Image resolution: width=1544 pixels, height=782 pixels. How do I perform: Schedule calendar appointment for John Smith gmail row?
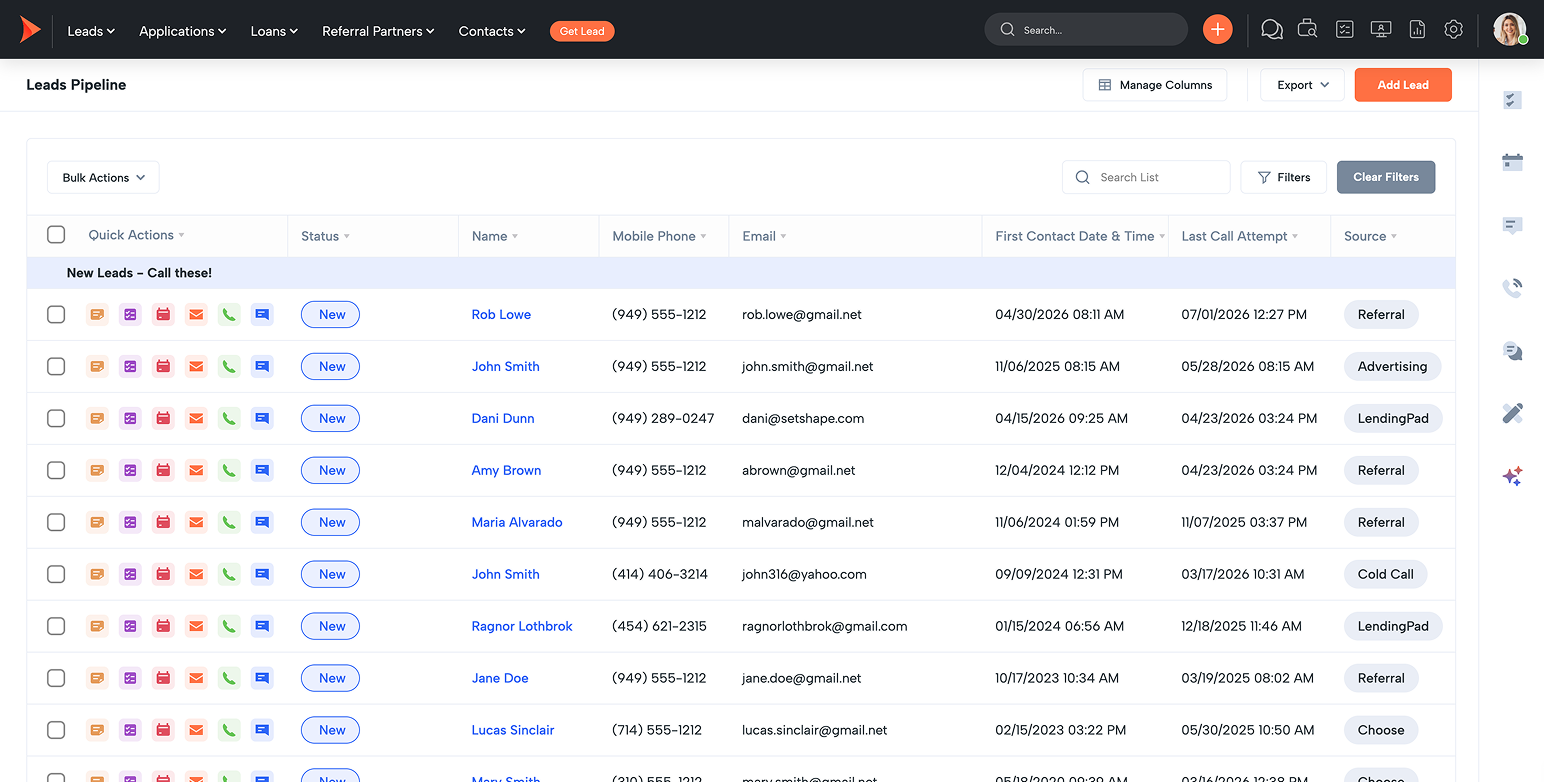[x=163, y=366]
